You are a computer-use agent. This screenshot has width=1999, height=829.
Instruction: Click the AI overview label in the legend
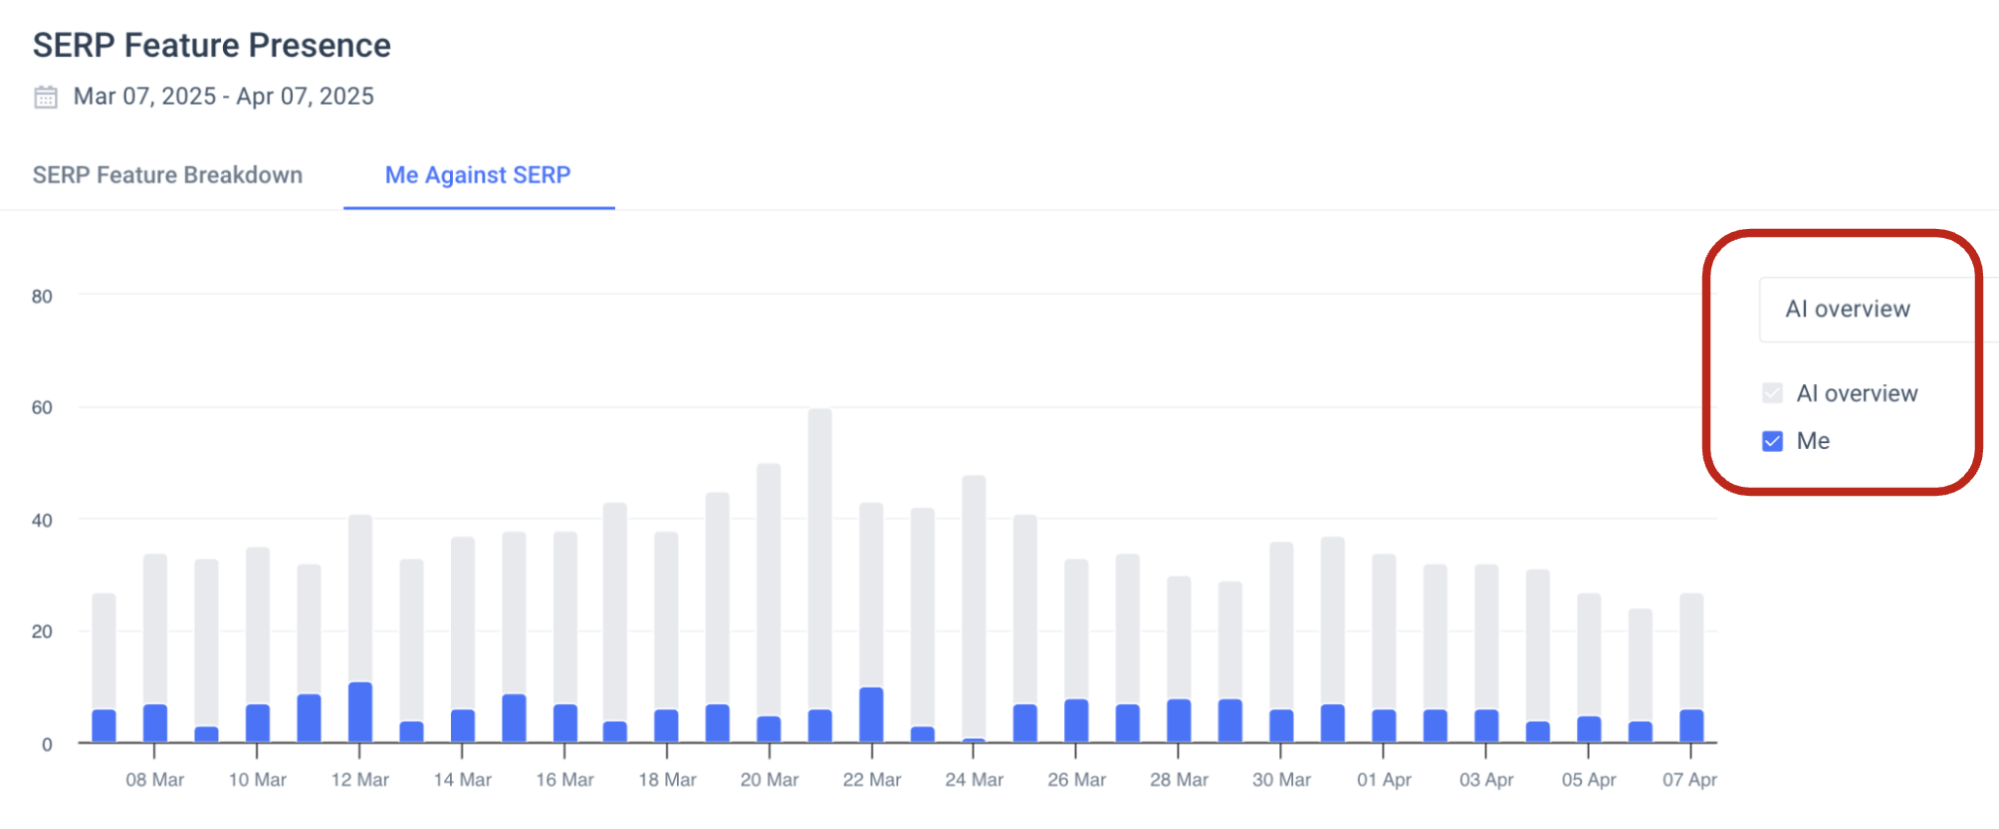[x=1858, y=393]
